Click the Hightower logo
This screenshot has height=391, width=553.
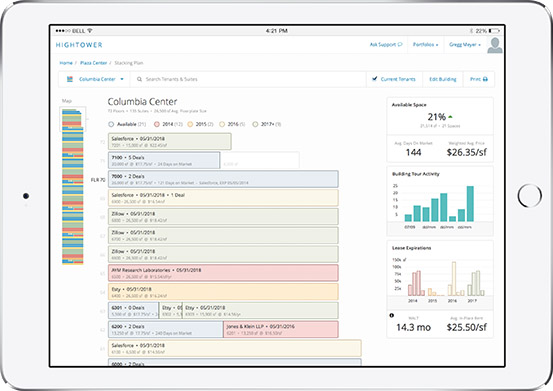tap(79, 45)
